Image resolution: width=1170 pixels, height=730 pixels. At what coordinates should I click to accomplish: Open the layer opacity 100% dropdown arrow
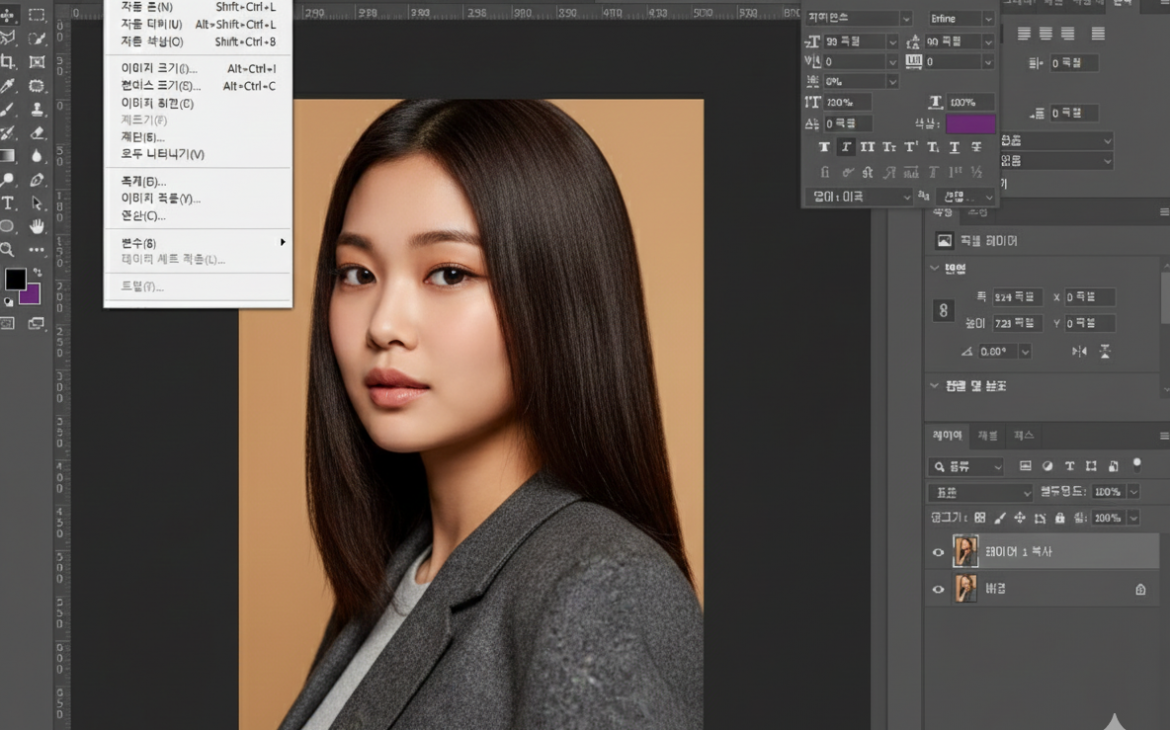coord(1133,492)
